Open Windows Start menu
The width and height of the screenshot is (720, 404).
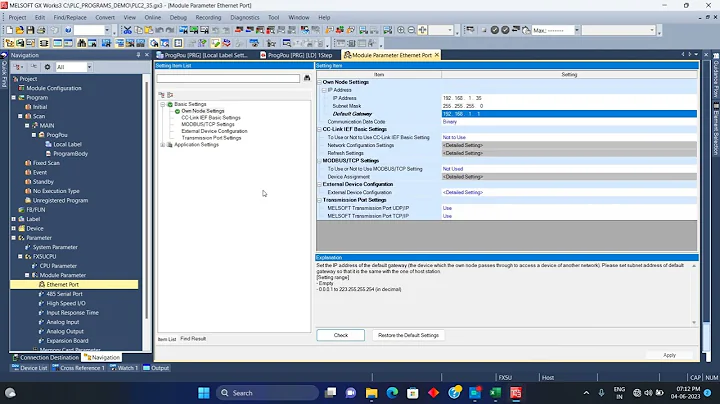(x=204, y=393)
